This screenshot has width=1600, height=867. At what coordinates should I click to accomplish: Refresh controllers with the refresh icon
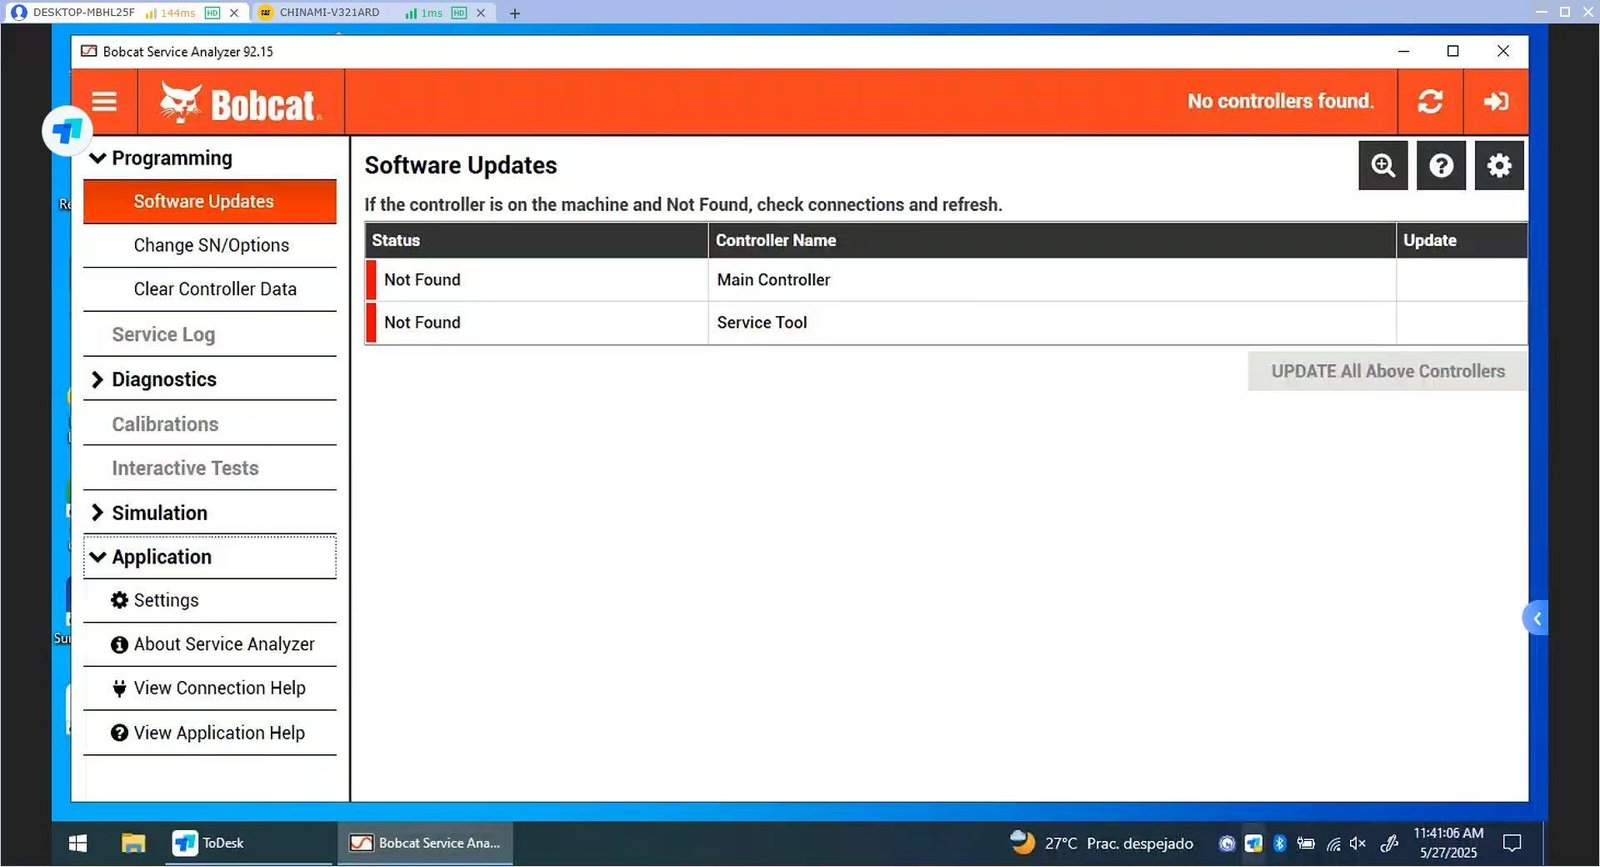pyautogui.click(x=1430, y=101)
